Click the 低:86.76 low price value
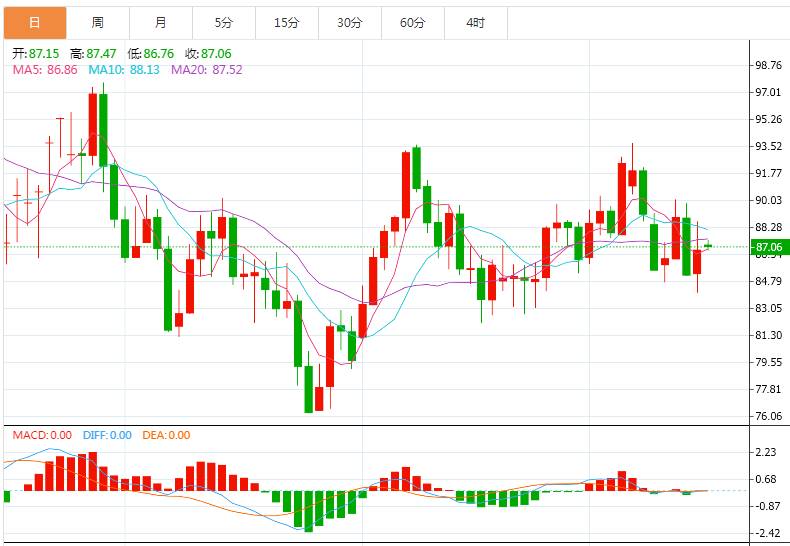The width and height of the screenshot is (790, 546). point(151,53)
